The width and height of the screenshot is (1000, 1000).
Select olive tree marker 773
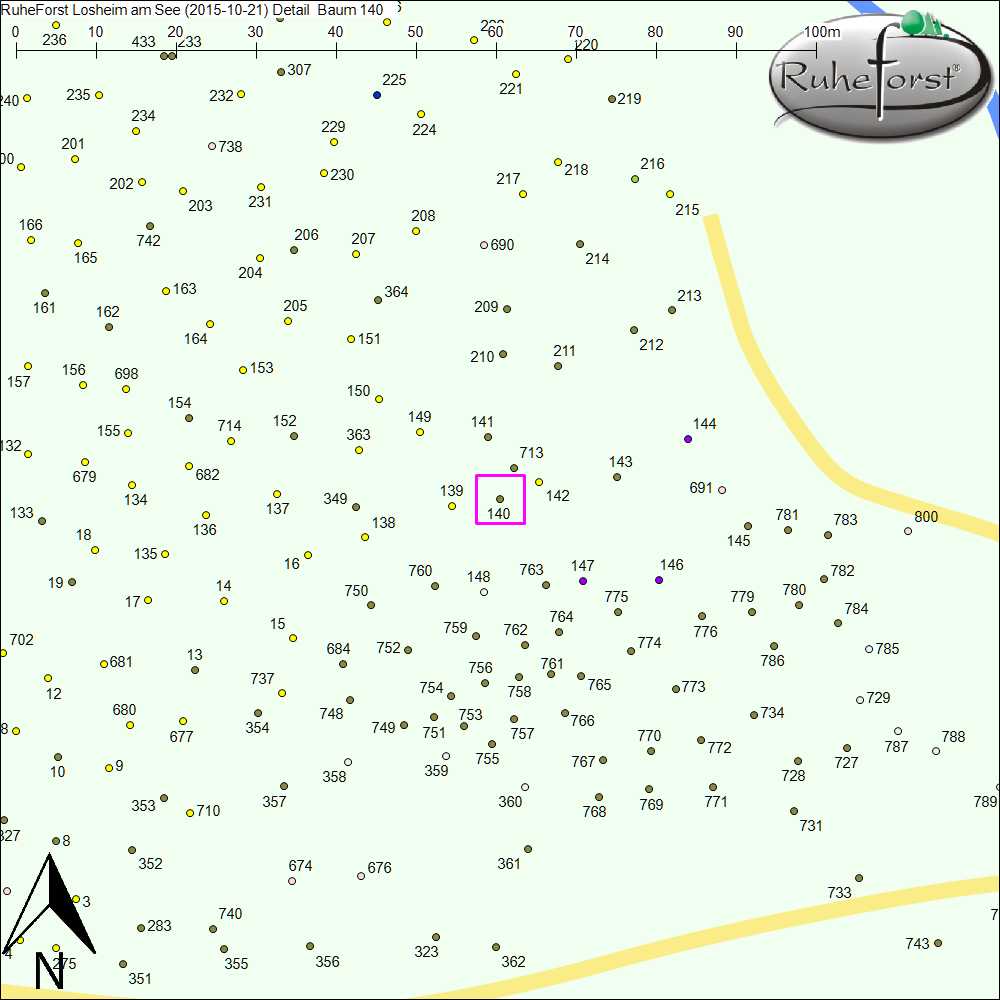coord(675,689)
